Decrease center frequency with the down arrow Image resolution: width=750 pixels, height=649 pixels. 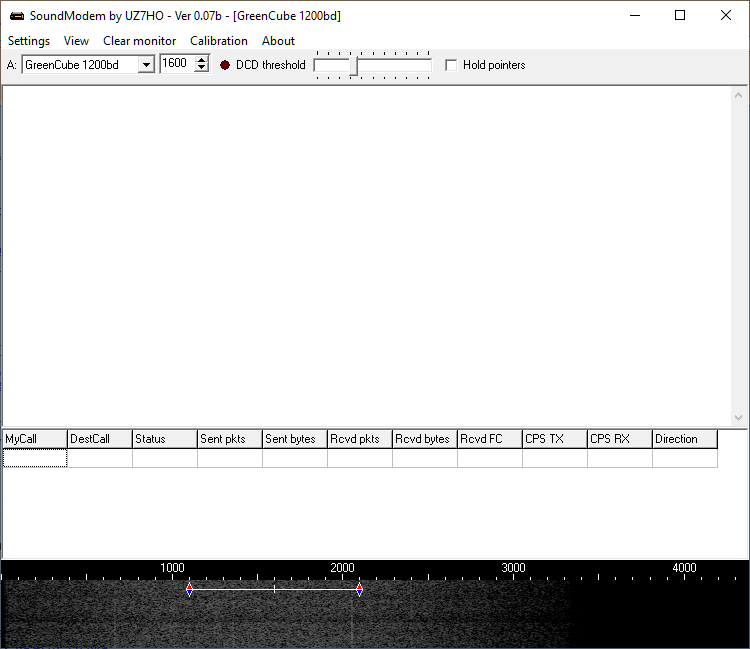[x=202, y=68]
